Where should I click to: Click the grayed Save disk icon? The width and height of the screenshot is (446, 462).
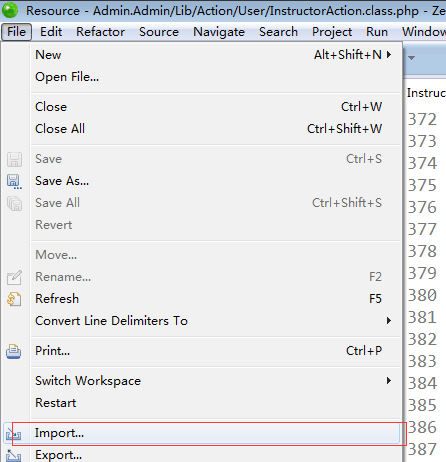pos(14,159)
